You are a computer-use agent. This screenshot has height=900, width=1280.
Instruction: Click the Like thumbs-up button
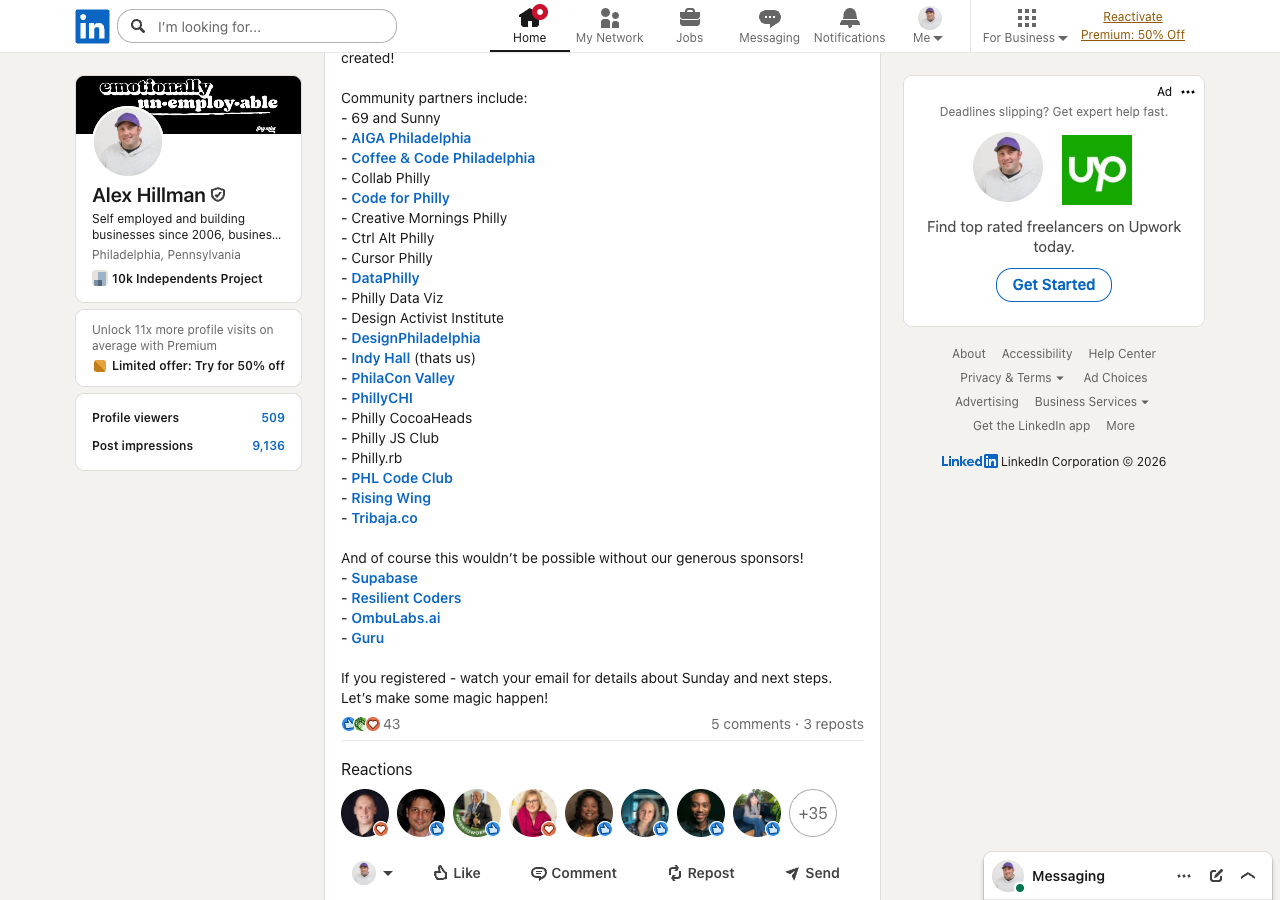[456, 873]
